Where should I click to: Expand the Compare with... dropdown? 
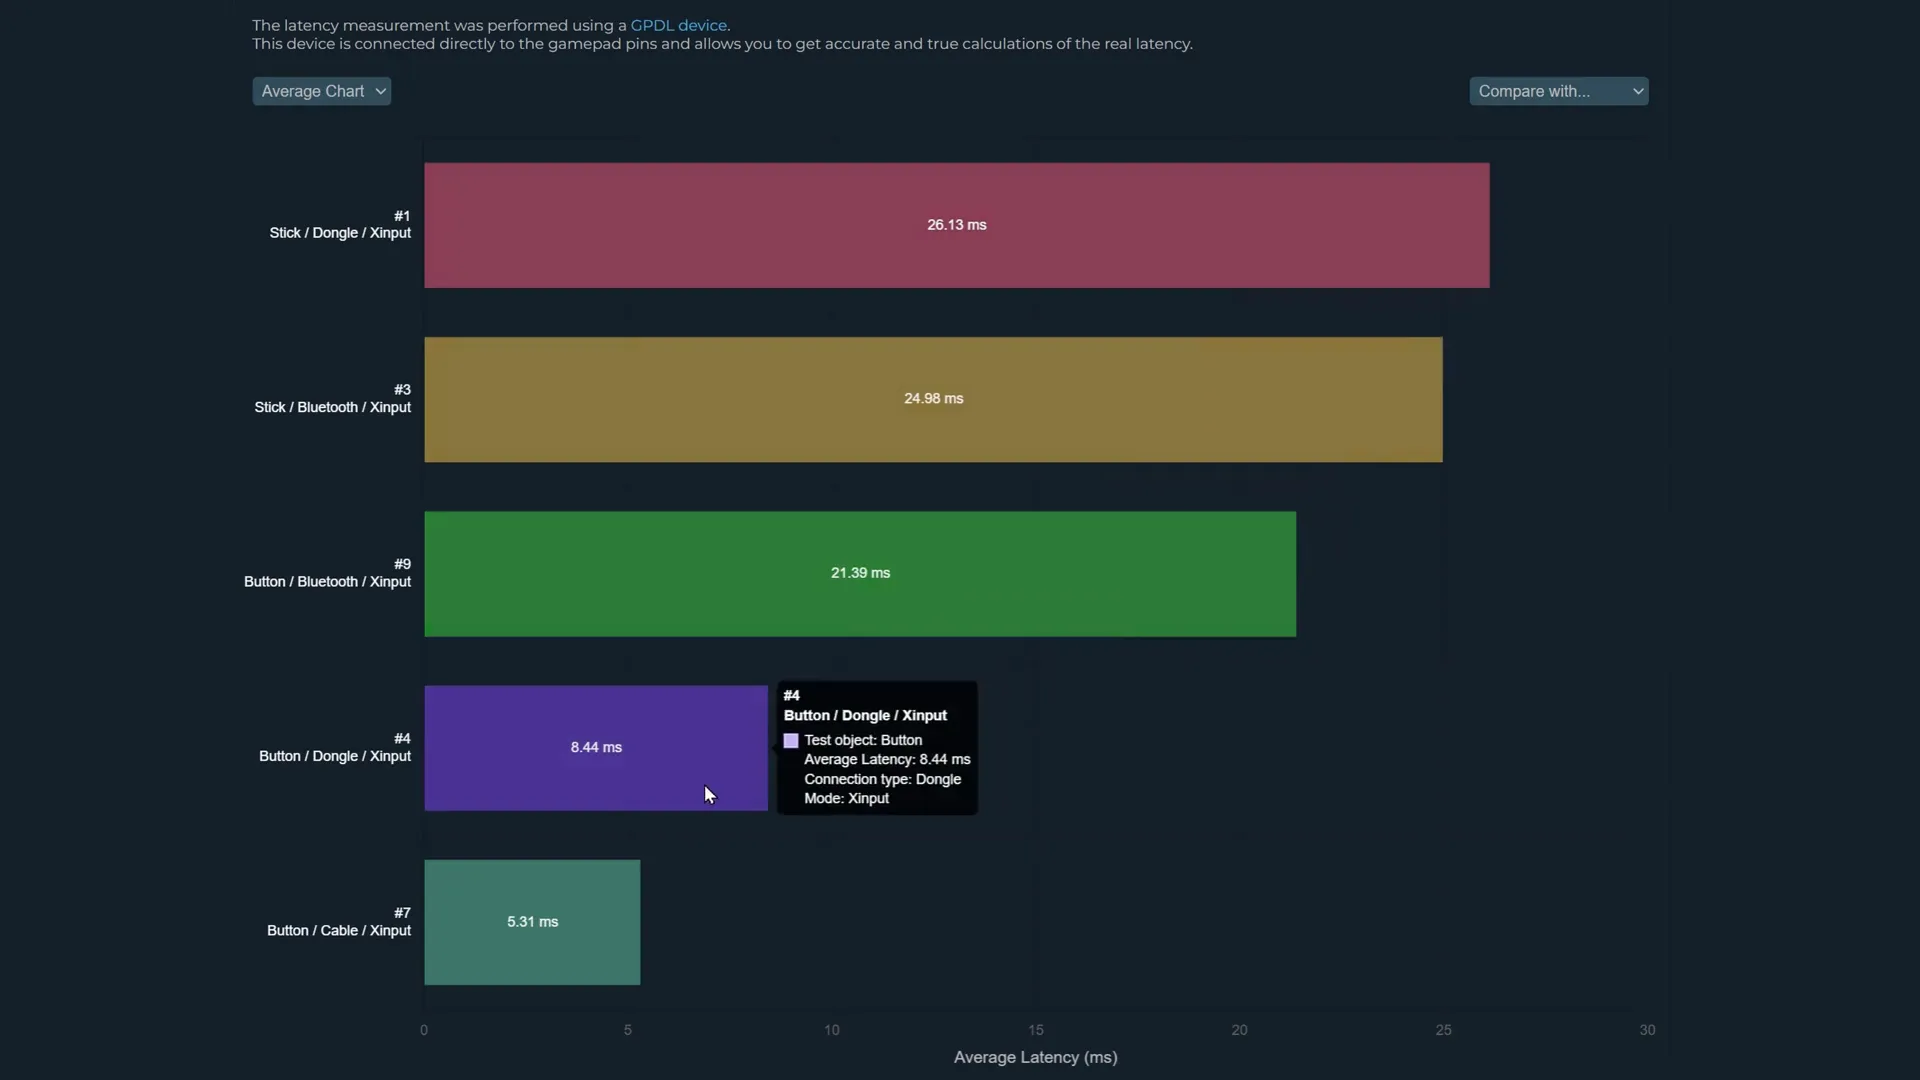pyautogui.click(x=1558, y=91)
